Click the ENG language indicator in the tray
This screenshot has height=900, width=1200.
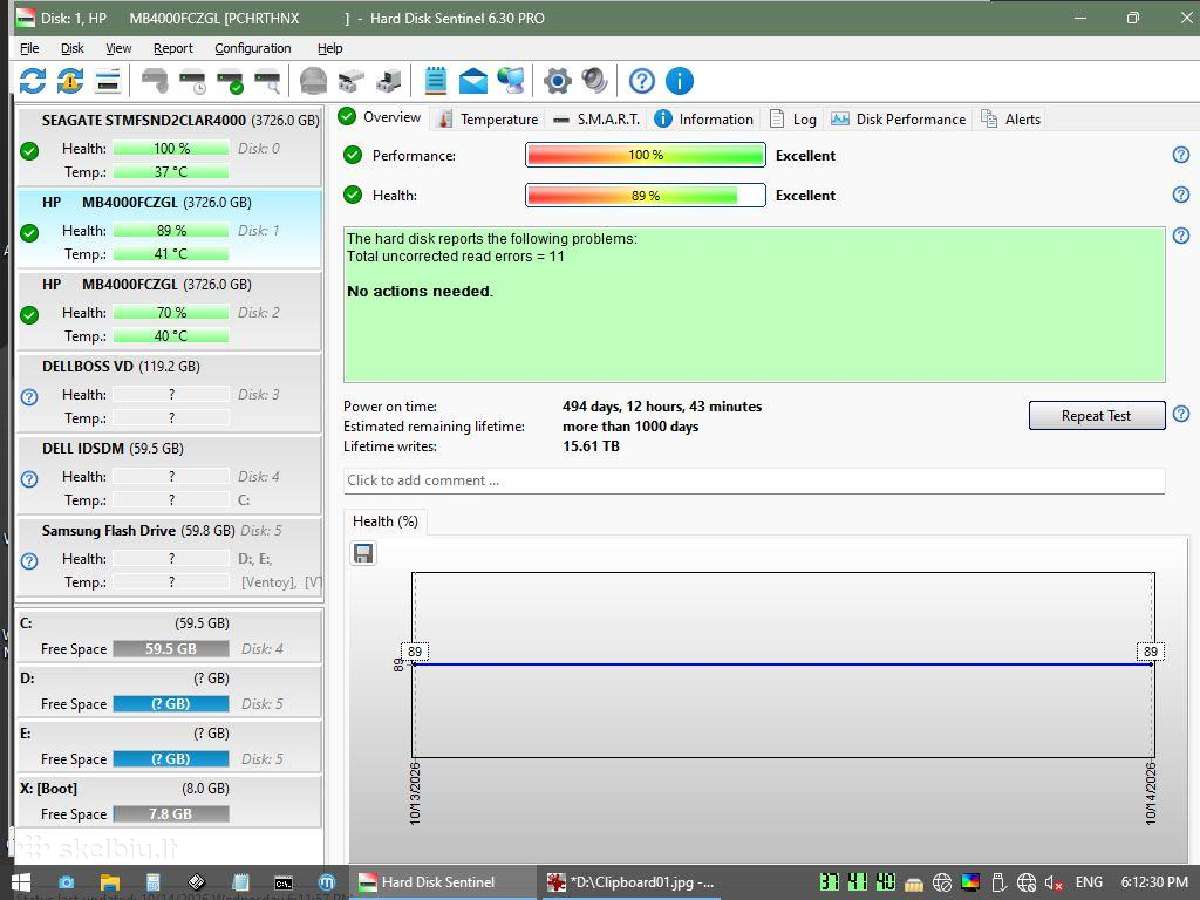click(1089, 882)
